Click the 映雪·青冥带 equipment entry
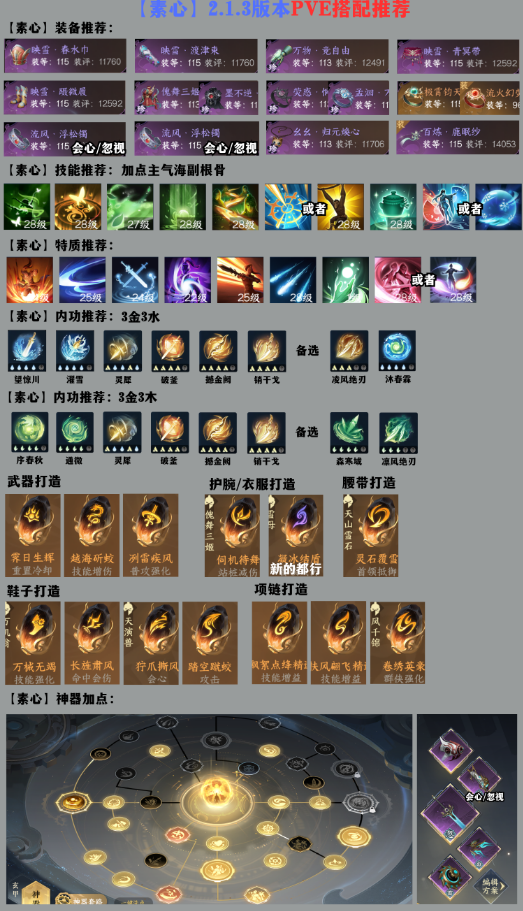 457,56
